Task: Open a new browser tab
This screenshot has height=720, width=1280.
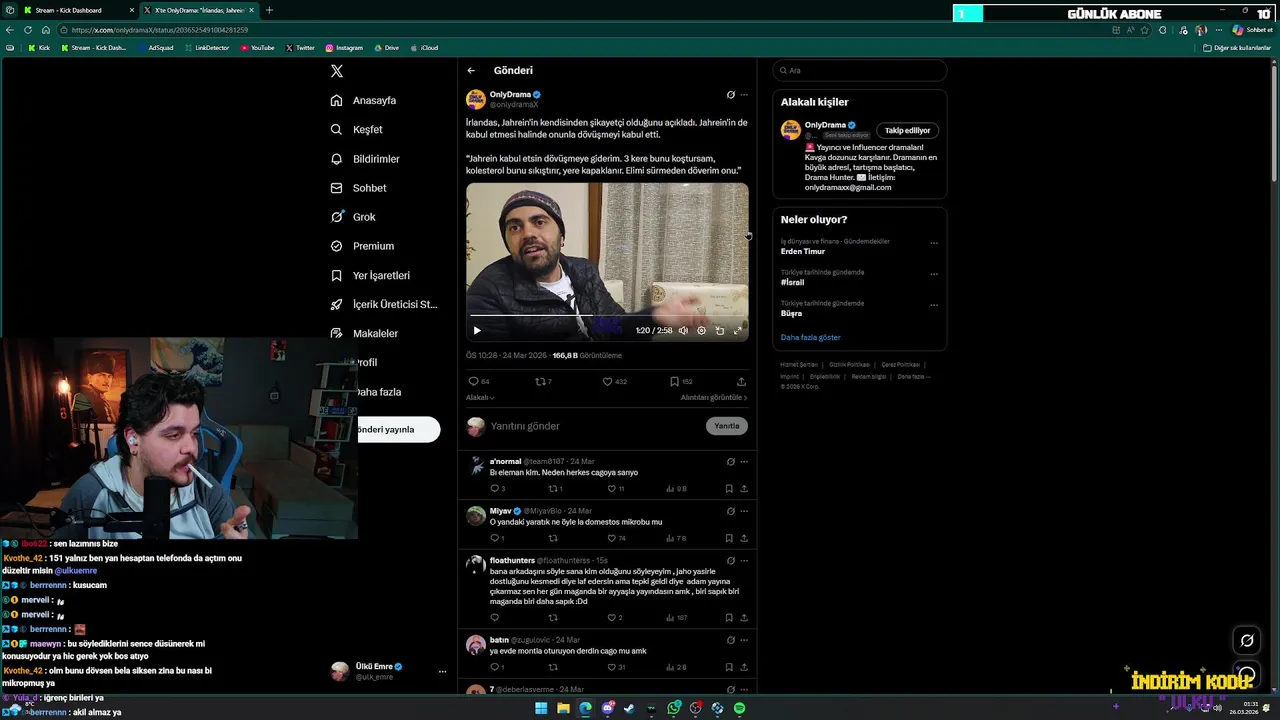Action: 269,10
